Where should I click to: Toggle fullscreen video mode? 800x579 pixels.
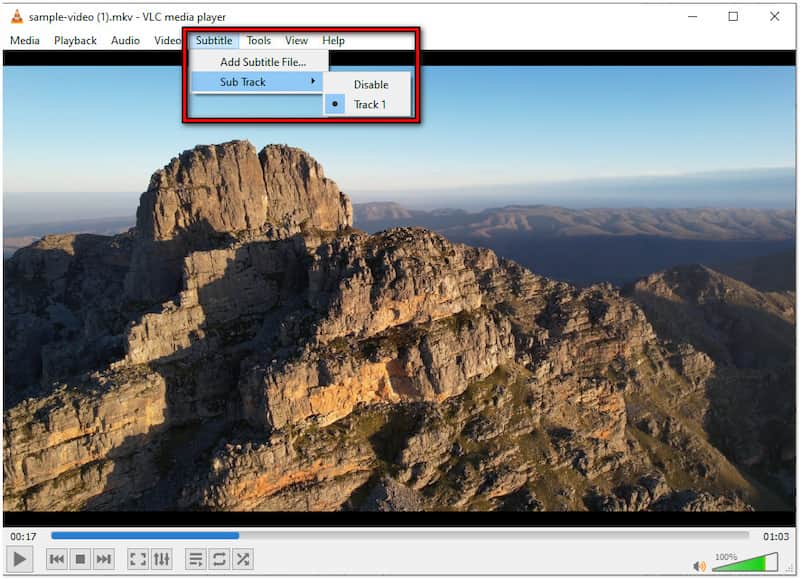coord(138,559)
